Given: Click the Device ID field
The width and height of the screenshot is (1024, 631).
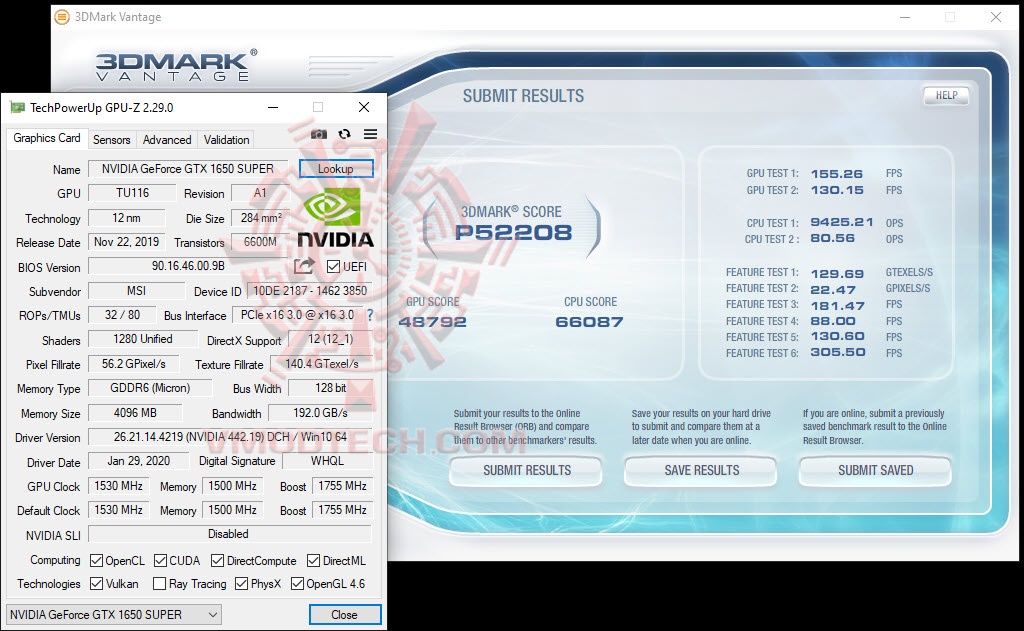Looking at the screenshot, I should (310, 291).
